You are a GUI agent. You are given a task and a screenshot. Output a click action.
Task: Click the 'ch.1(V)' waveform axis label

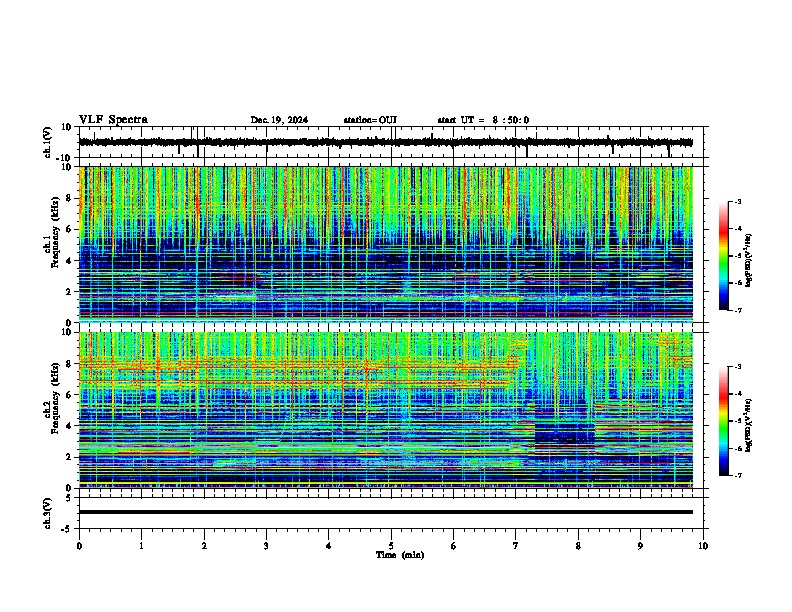coord(47,142)
